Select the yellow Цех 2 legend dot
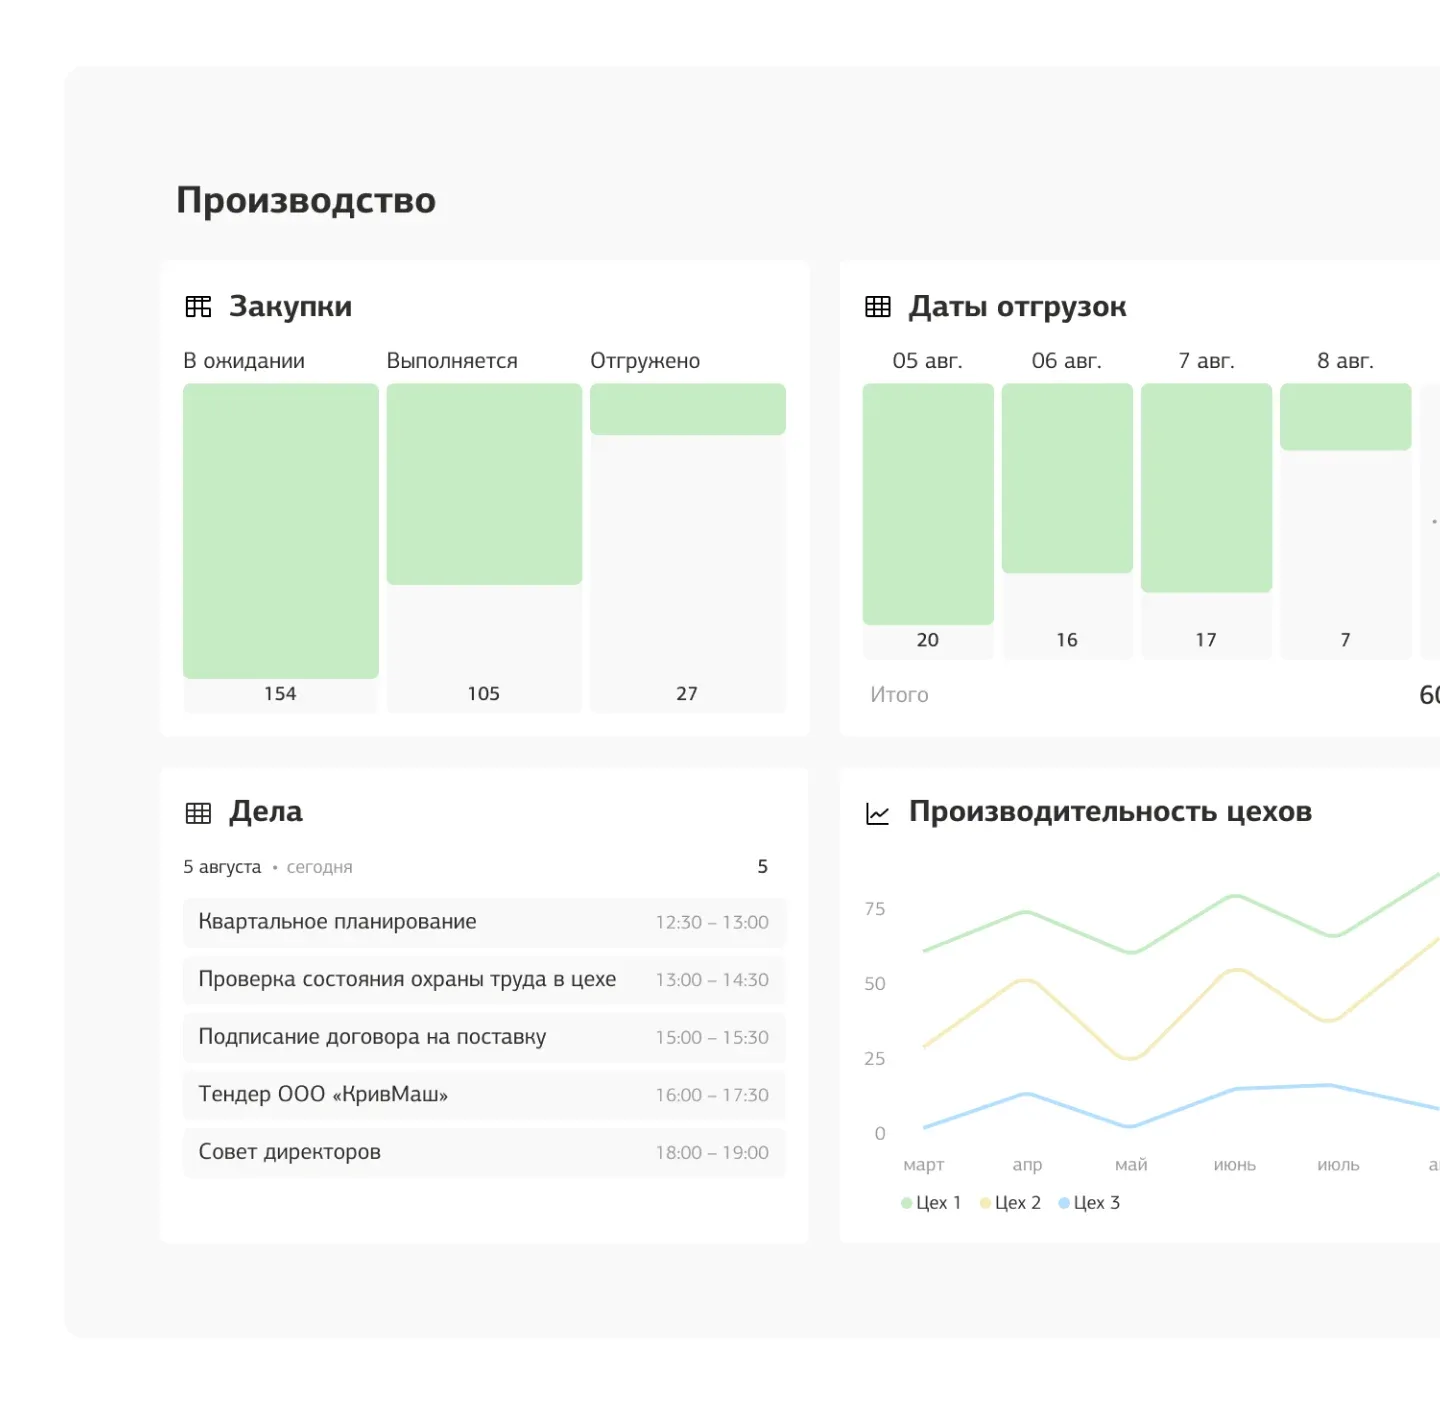This screenshot has height=1404, width=1440. click(985, 1203)
